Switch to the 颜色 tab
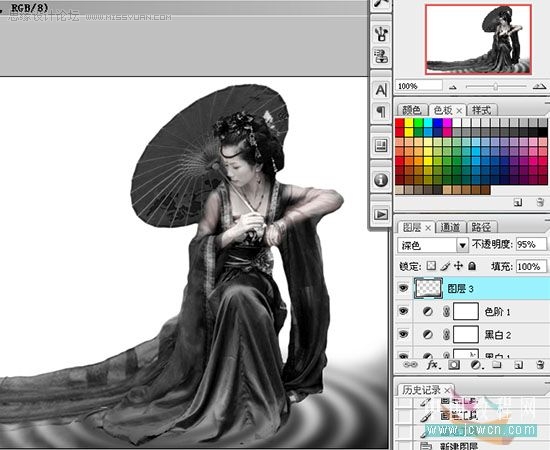Screen dimensions: 550x450 (412, 110)
